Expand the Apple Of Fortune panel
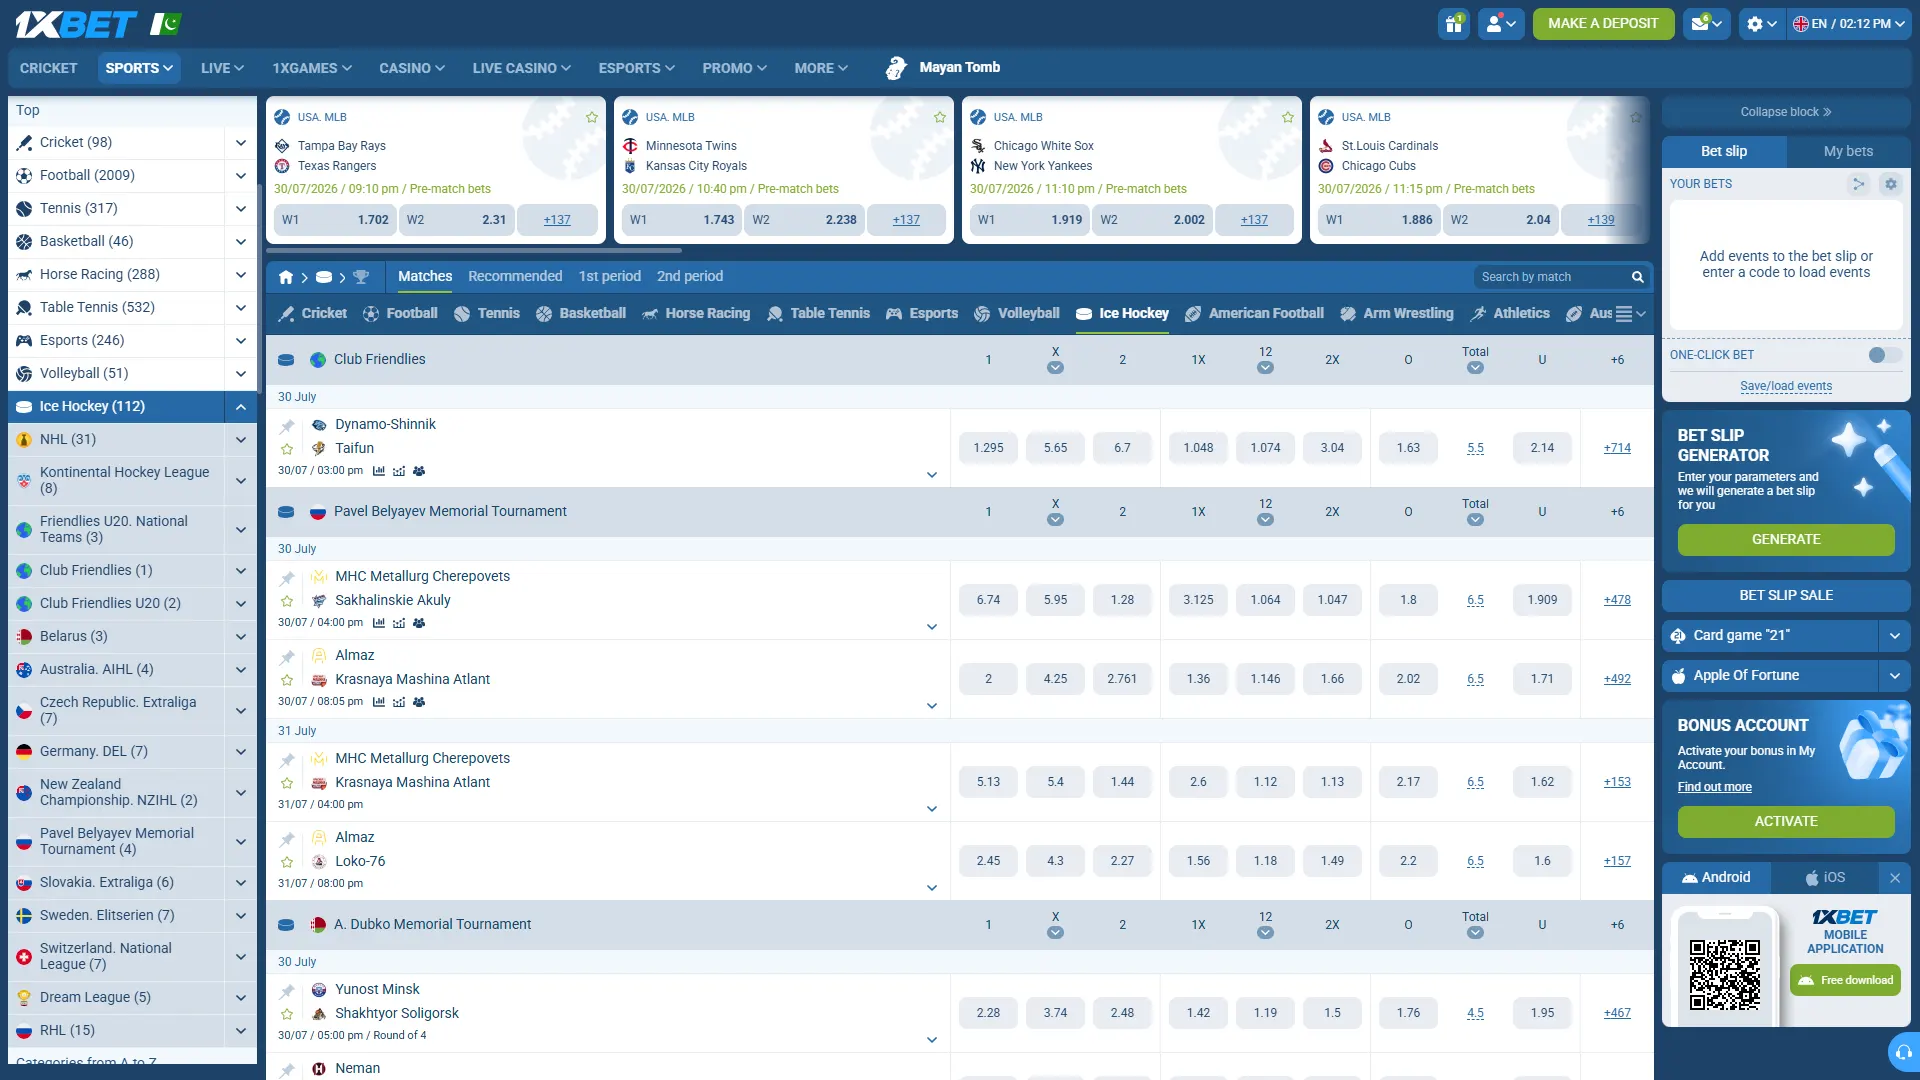 tap(1894, 676)
